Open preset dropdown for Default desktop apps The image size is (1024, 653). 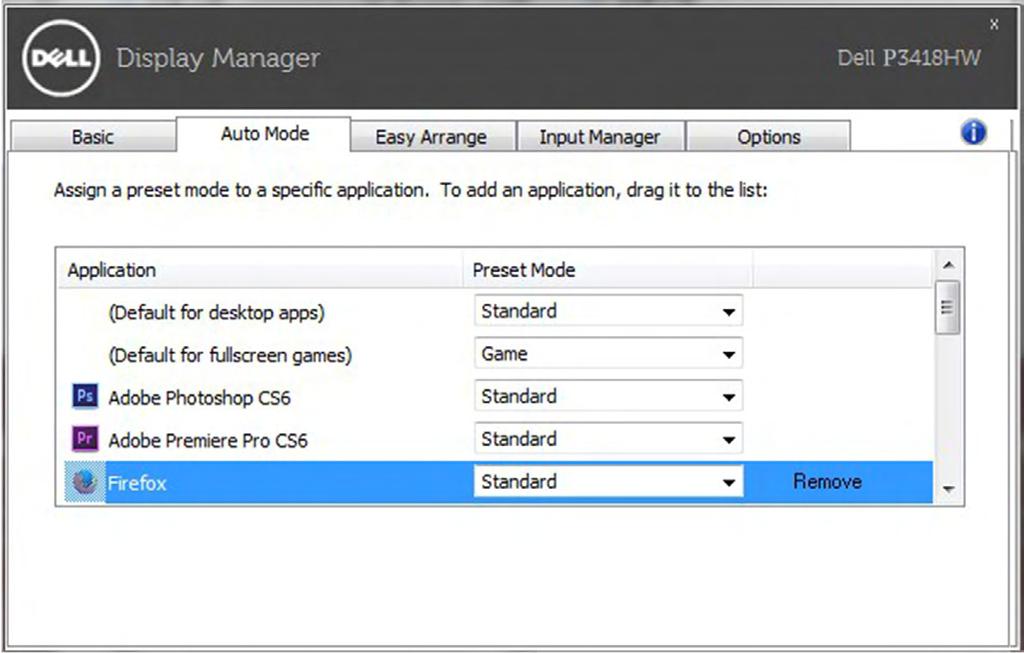coord(609,311)
